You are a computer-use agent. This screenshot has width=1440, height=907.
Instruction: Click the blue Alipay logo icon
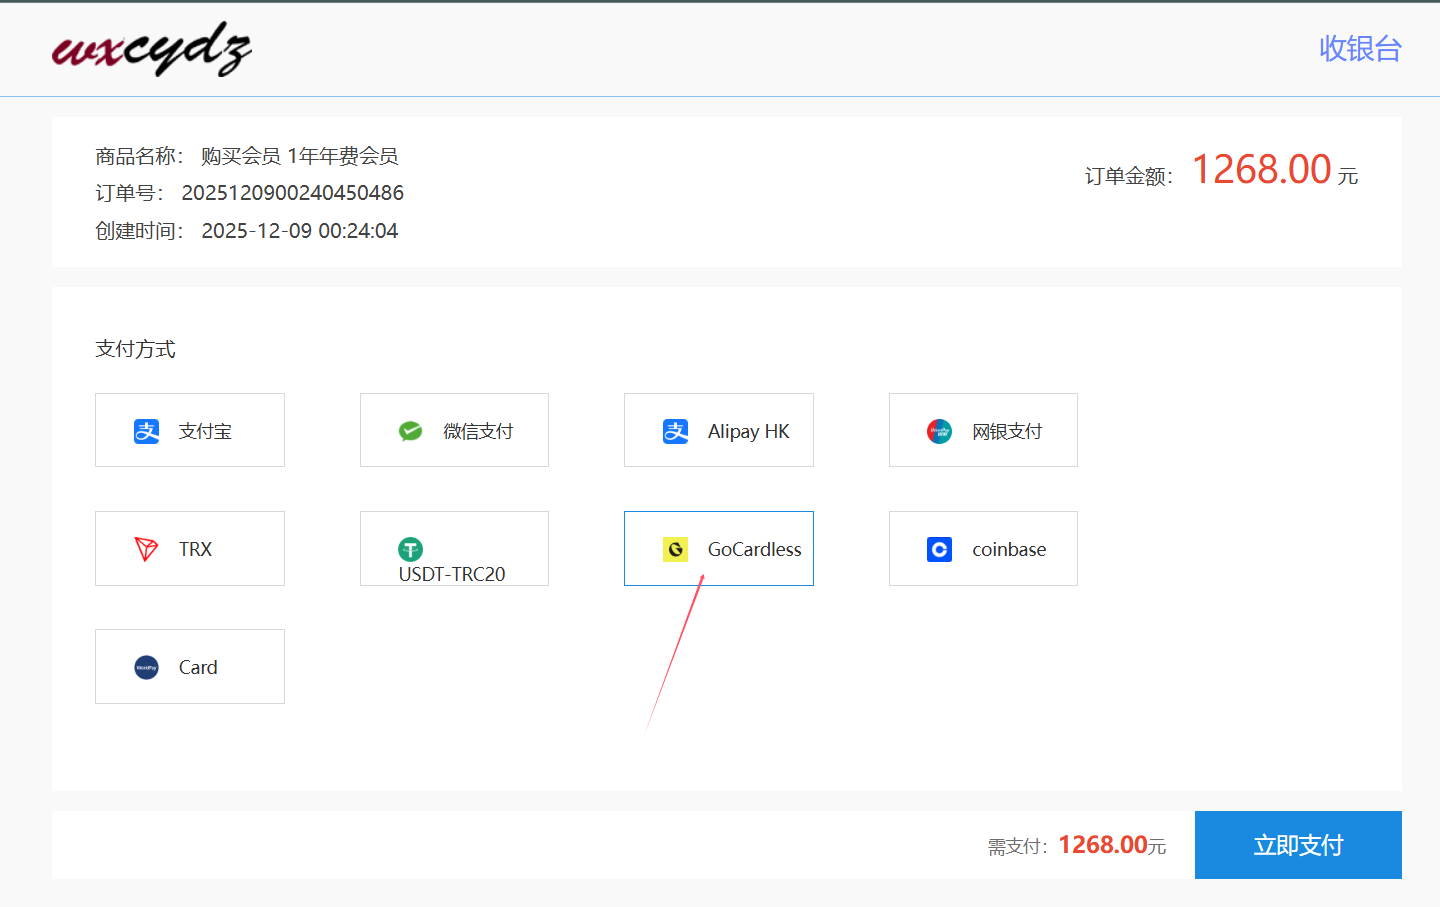pyautogui.click(x=147, y=431)
